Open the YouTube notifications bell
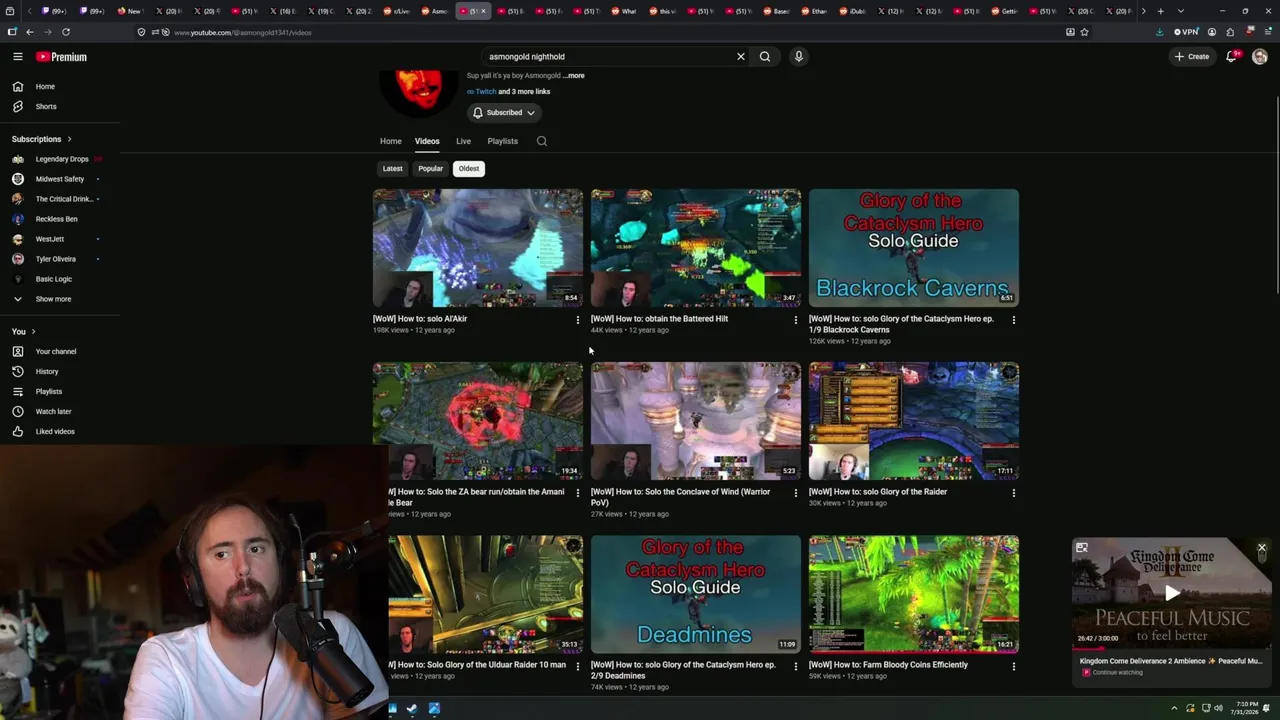This screenshot has width=1280, height=720. [1232, 57]
